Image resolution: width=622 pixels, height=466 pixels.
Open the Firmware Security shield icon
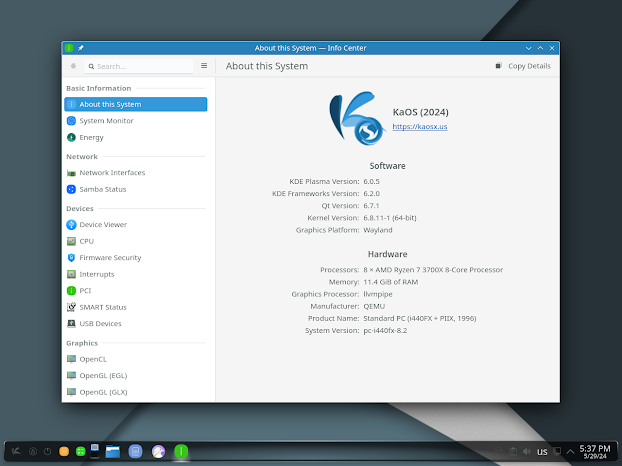(71, 258)
